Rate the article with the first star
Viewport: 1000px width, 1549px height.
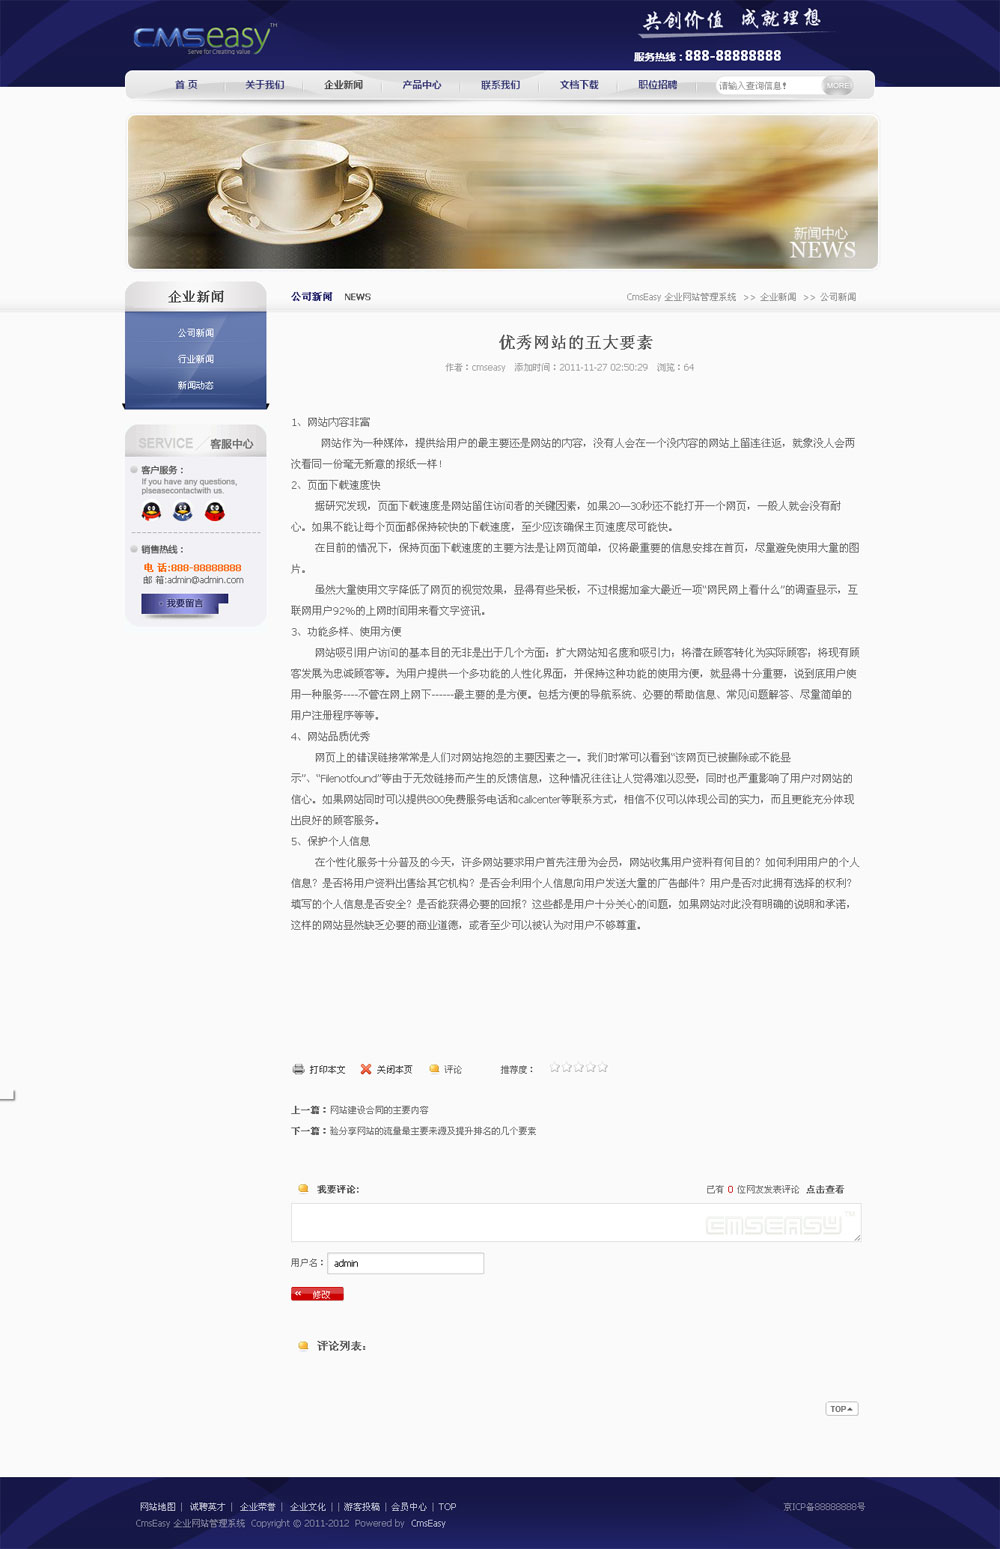[x=555, y=1068]
